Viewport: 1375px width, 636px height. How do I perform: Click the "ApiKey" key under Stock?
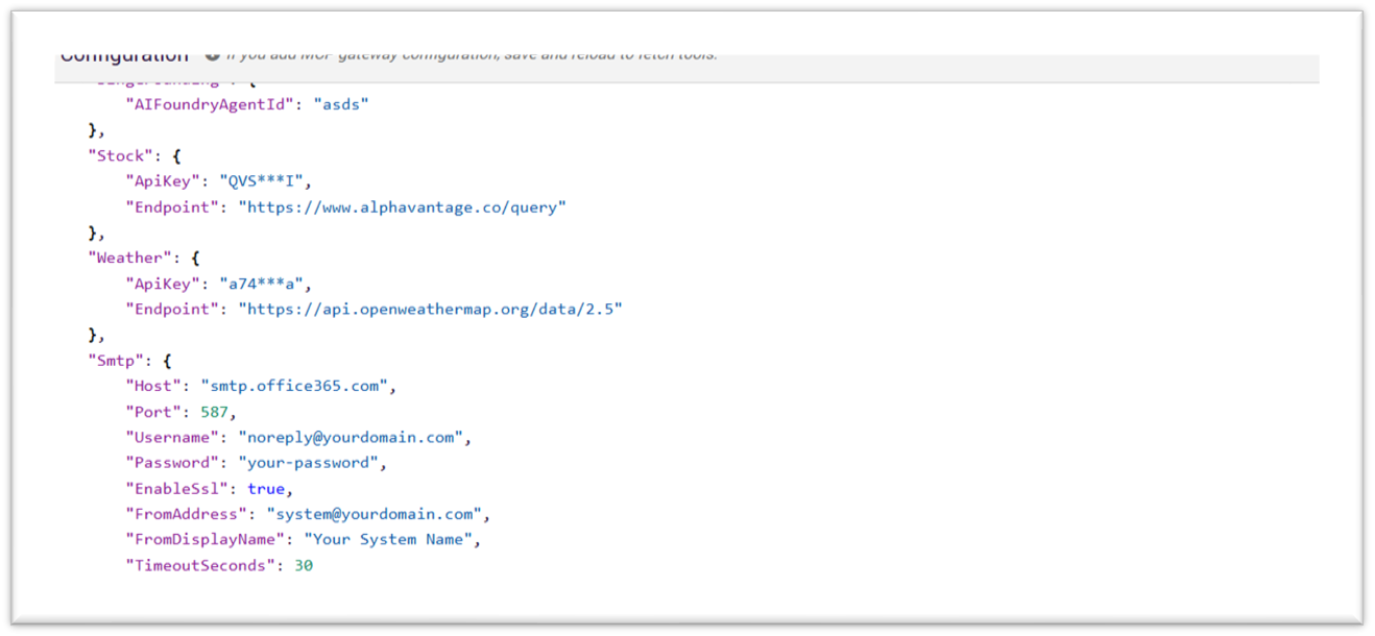[x=163, y=181]
